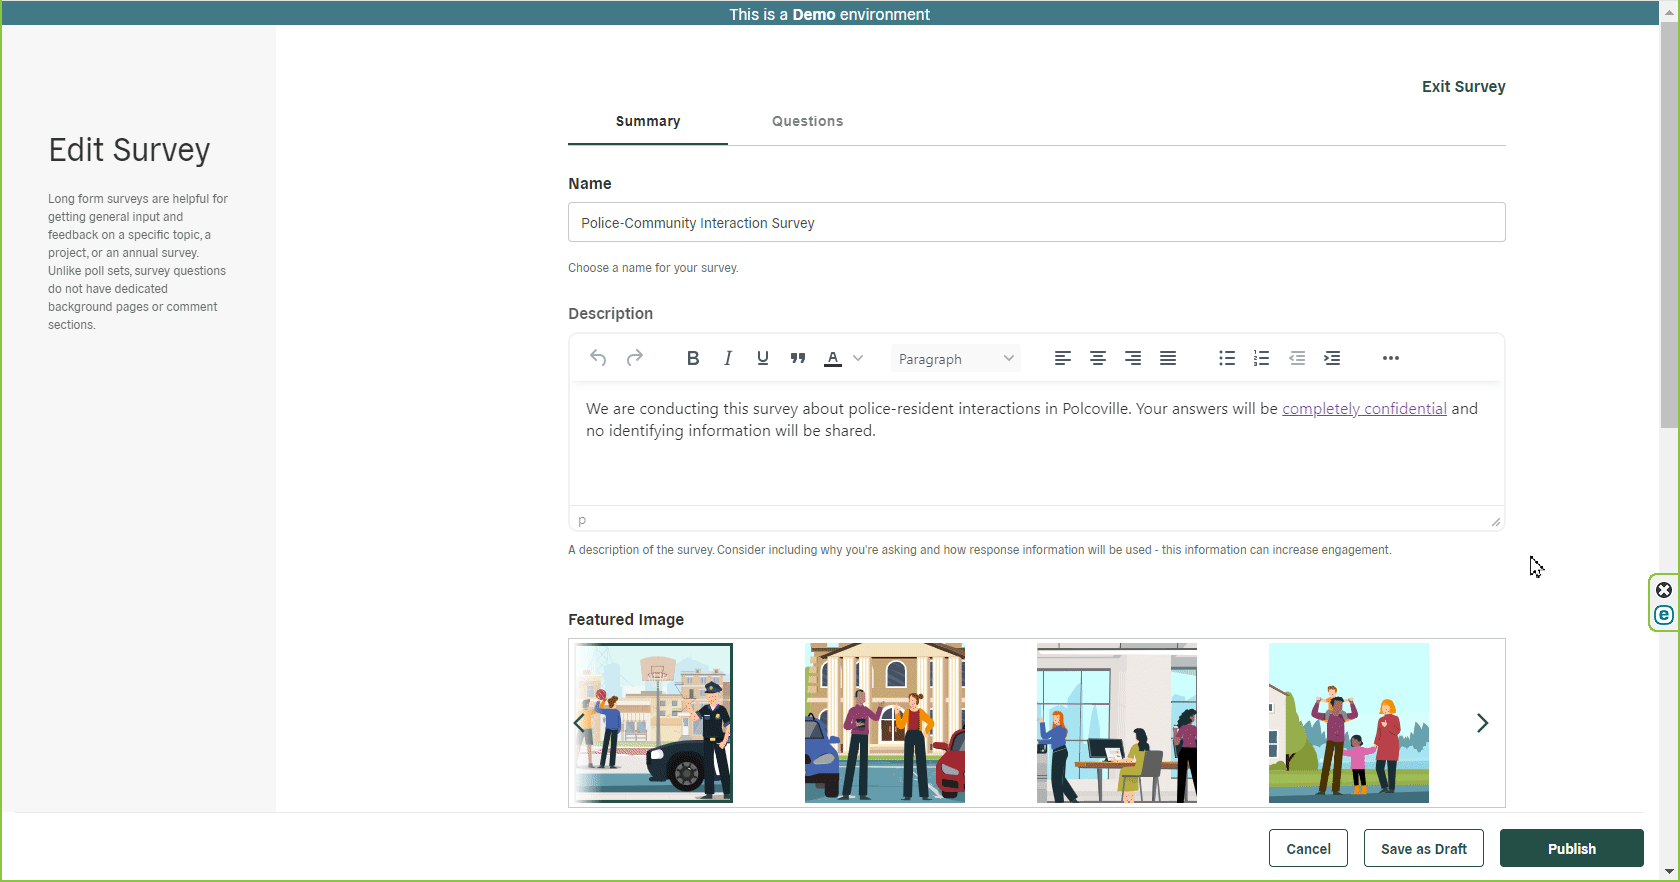Create a numbered list
Screen dimensions: 1680x882
[1262, 358]
